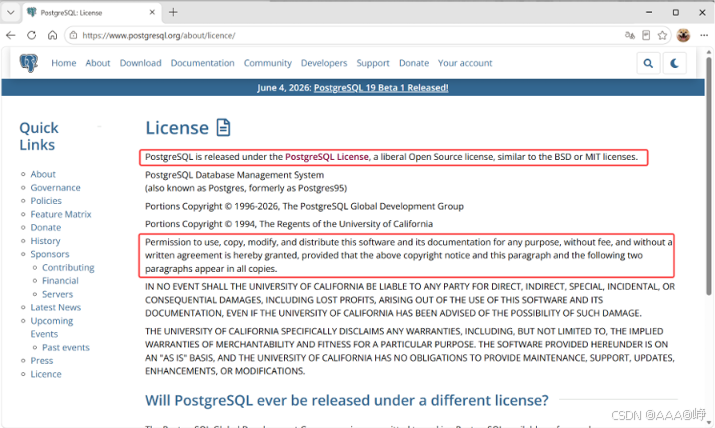715x428 pixels.
Task: Follow the PostgreSQL License link
Action: [326, 157]
